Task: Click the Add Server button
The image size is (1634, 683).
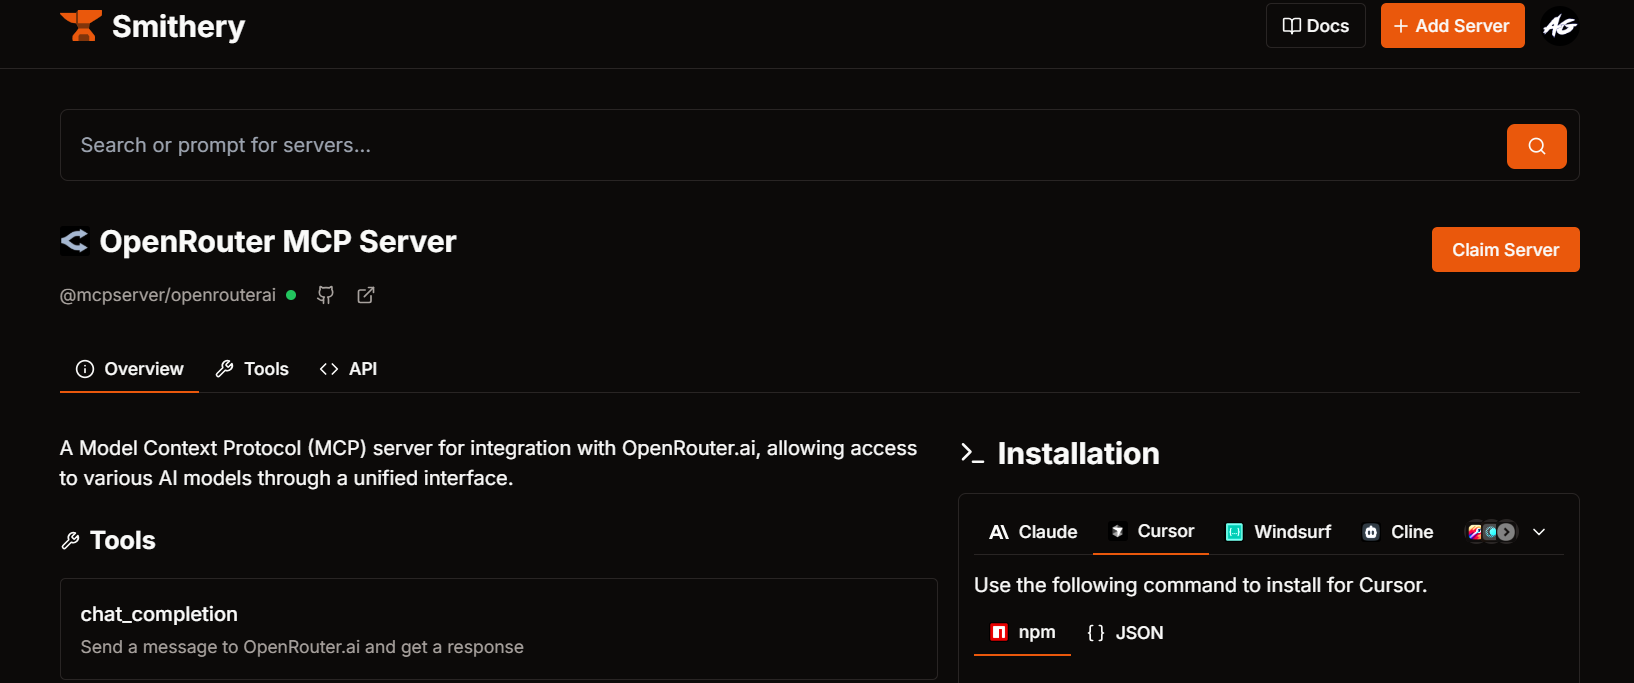Action: pyautogui.click(x=1452, y=26)
